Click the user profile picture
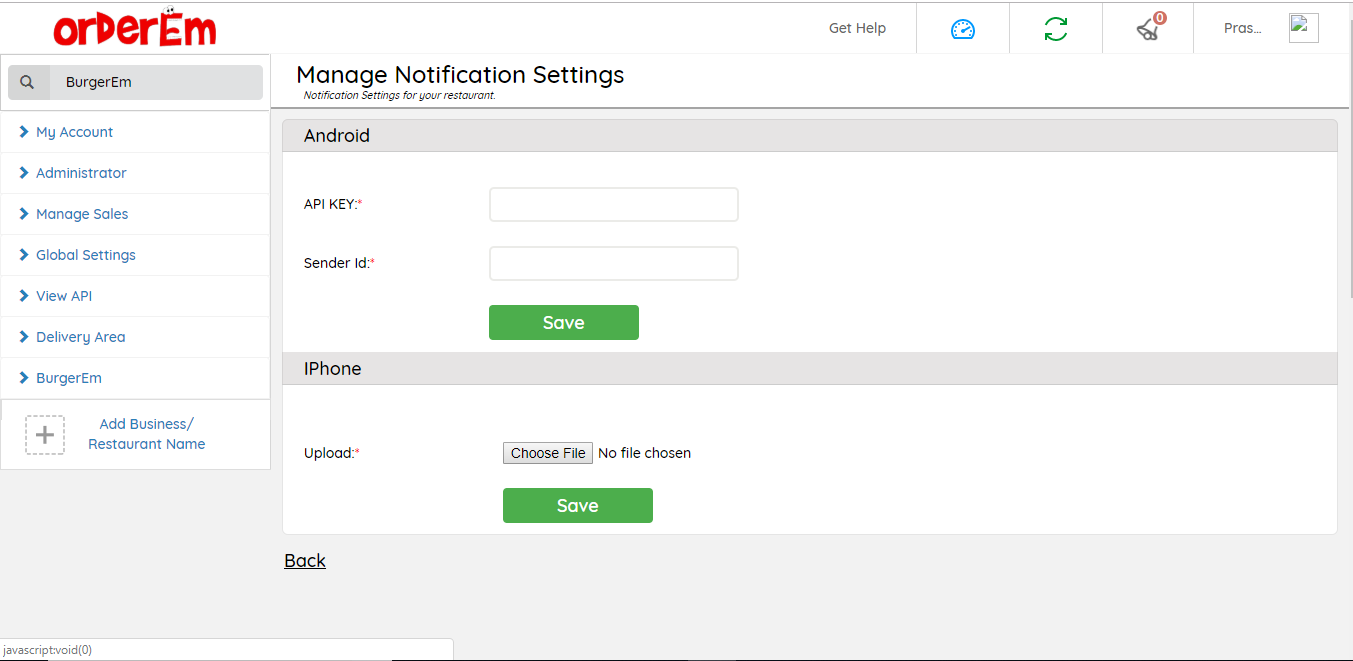This screenshot has height=661, width=1353. coord(1303,28)
